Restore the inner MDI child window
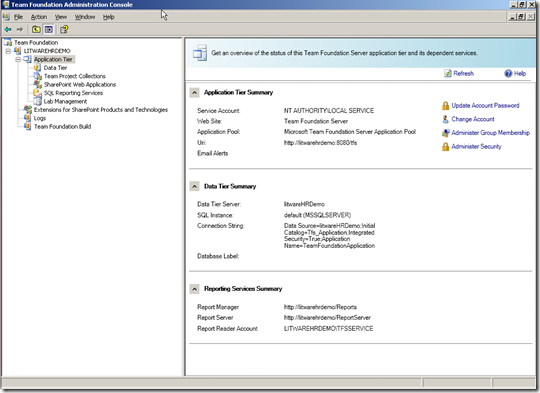The height and width of the screenshot is (393, 540). point(521,17)
